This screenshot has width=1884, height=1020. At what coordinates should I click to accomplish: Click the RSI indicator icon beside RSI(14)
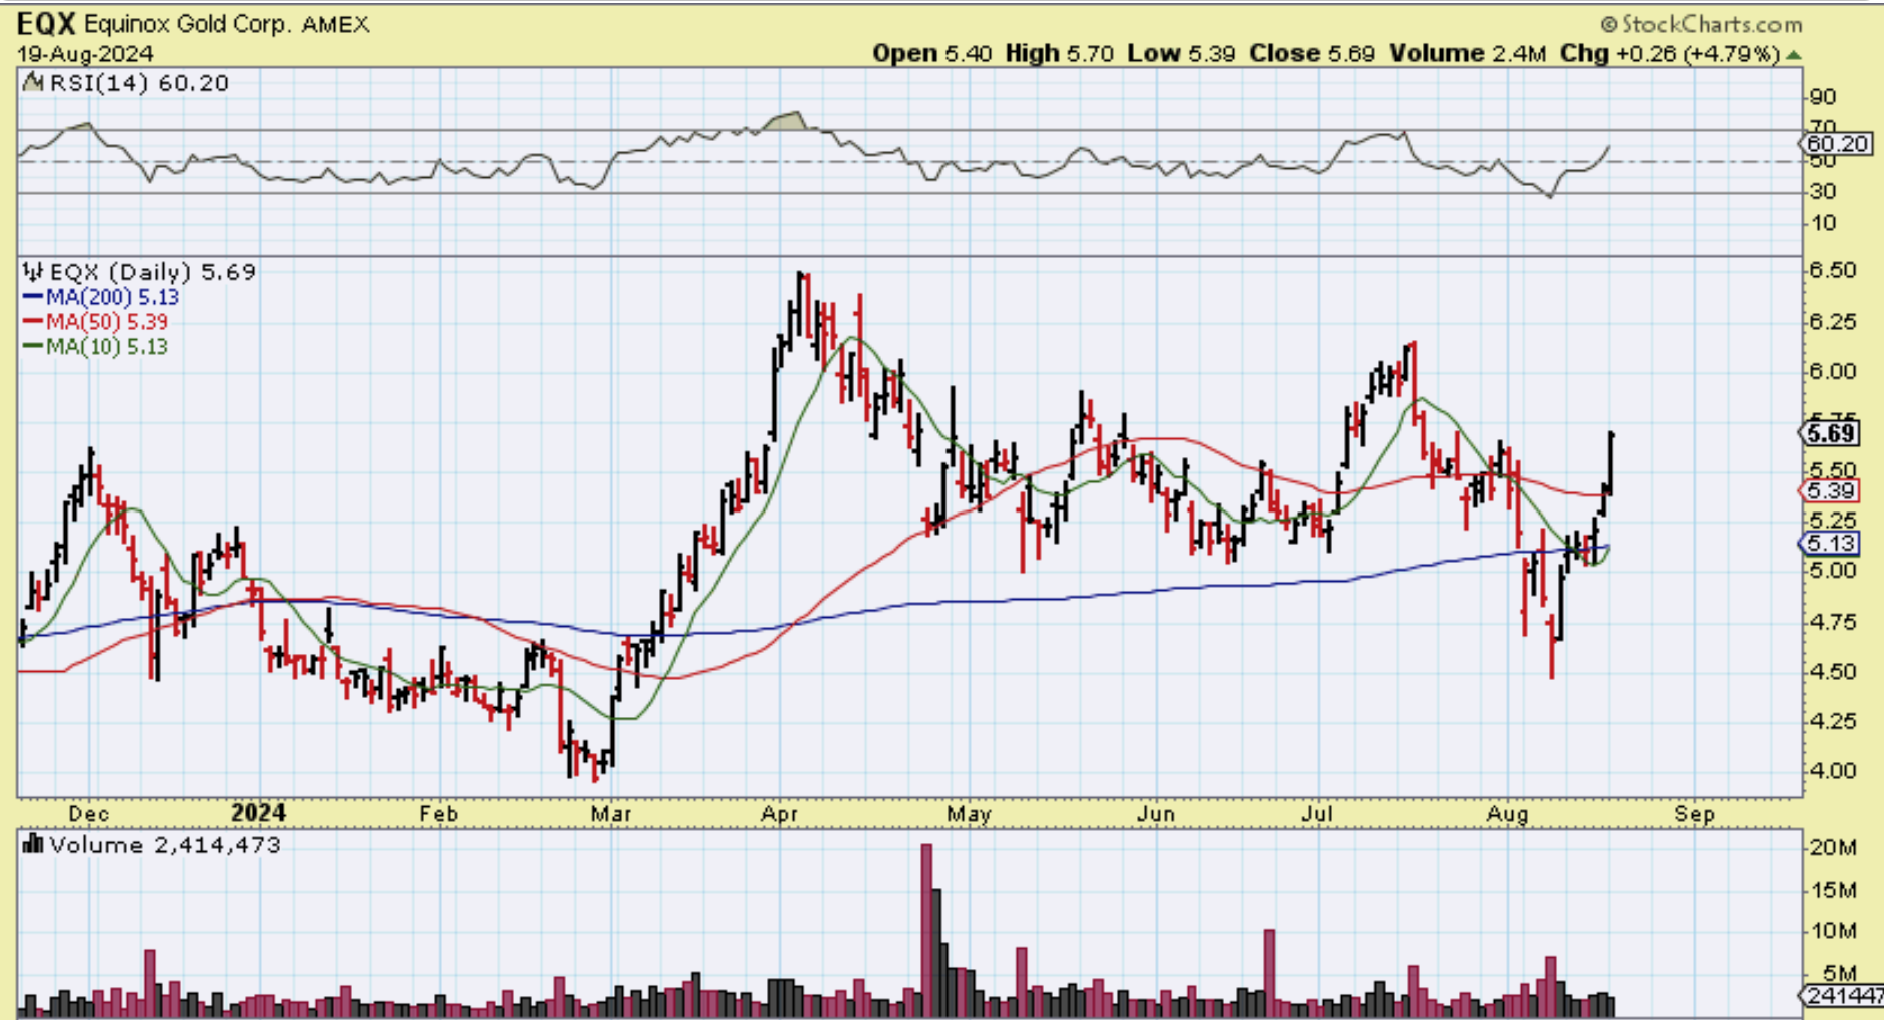tap(33, 83)
